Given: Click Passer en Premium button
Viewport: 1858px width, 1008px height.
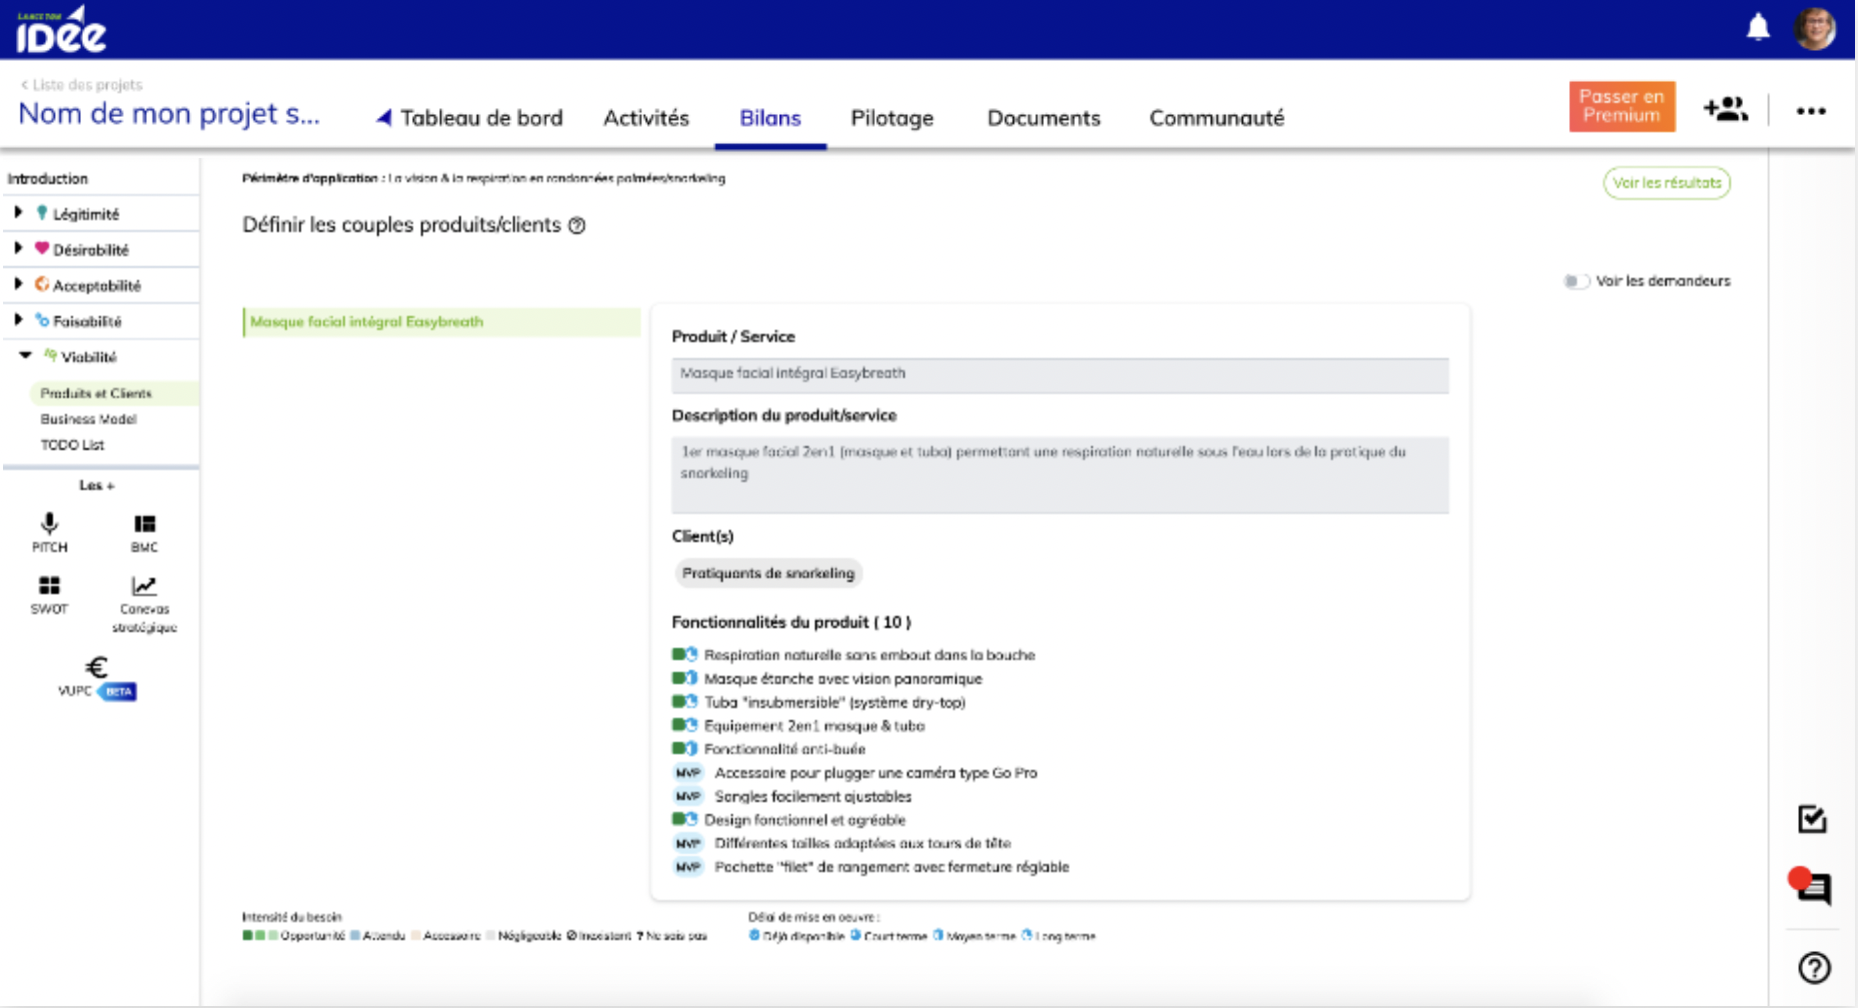Looking at the screenshot, I should click(1622, 106).
